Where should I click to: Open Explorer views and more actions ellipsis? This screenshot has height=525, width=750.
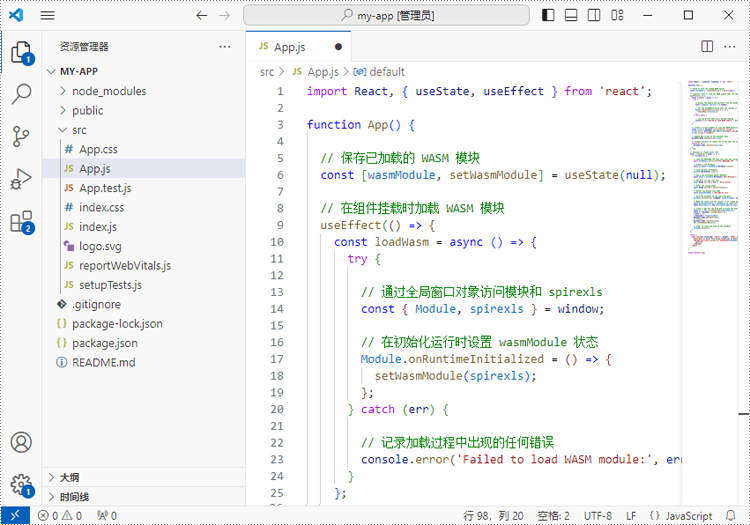pyautogui.click(x=225, y=46)
